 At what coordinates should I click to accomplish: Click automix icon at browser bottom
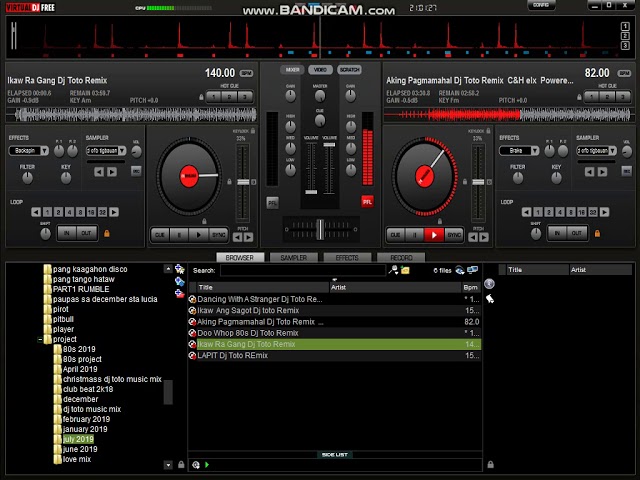click(196, 465)
